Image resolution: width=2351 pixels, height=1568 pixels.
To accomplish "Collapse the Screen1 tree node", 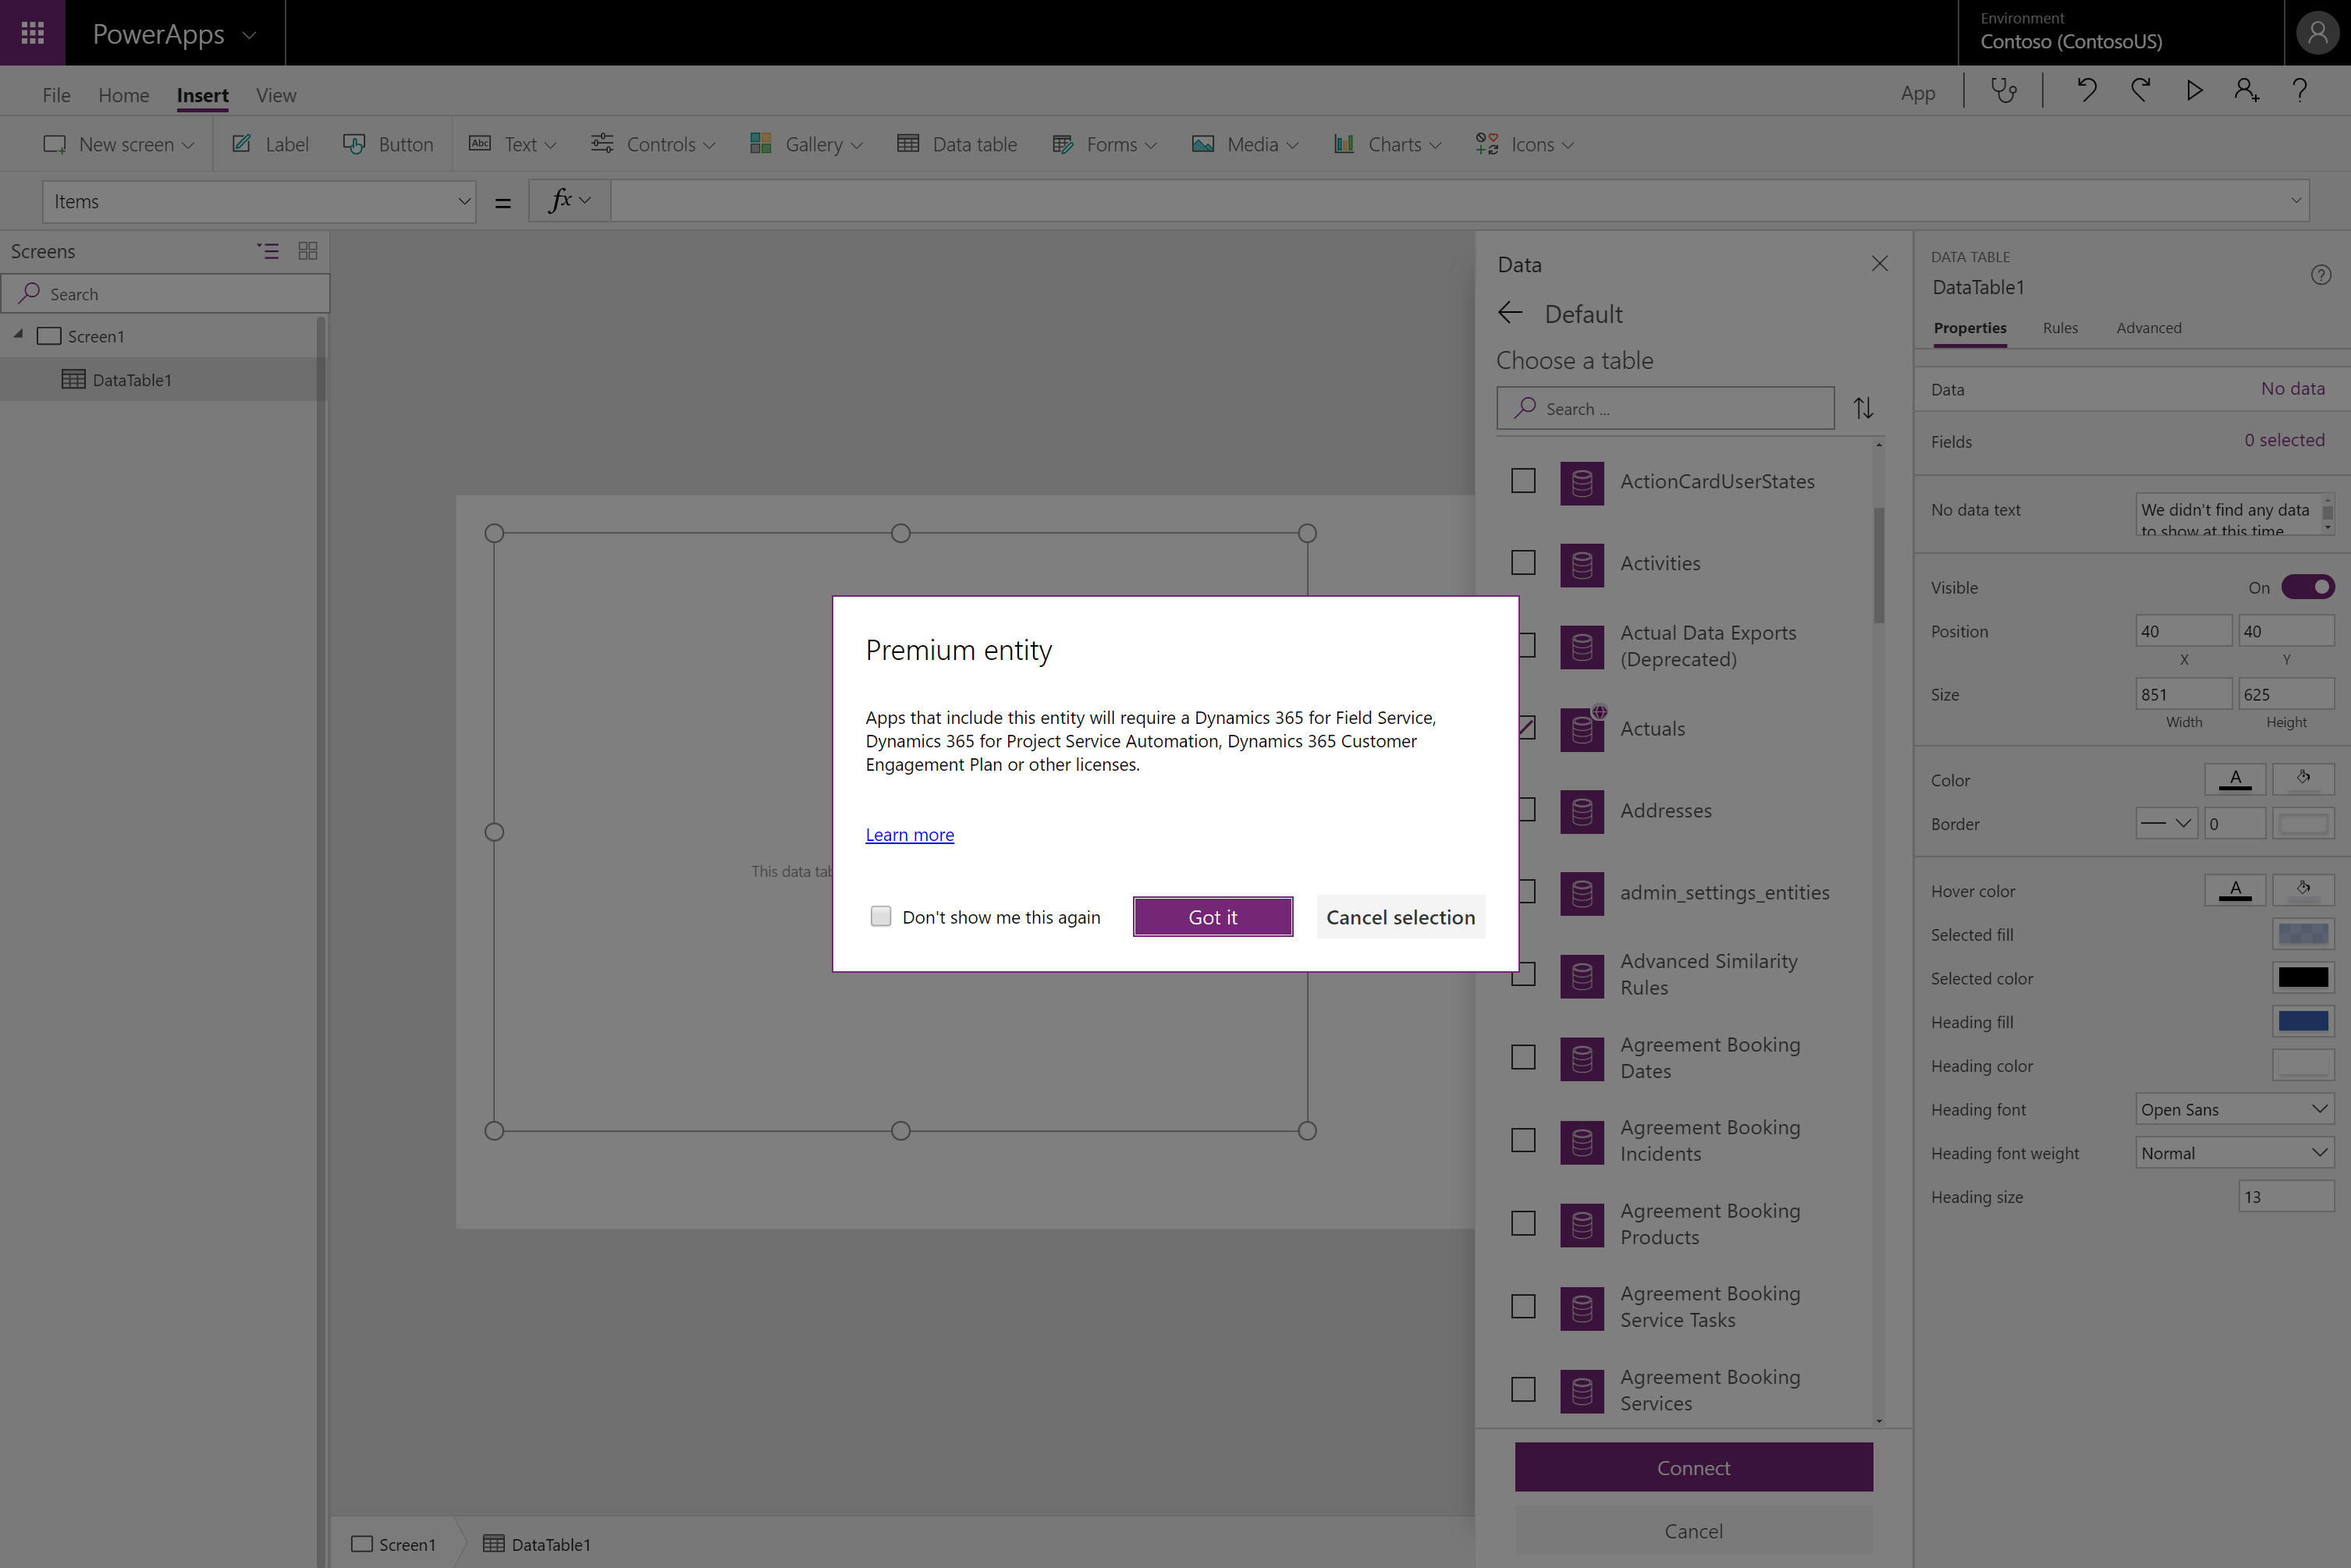I will tap(18, 334).
